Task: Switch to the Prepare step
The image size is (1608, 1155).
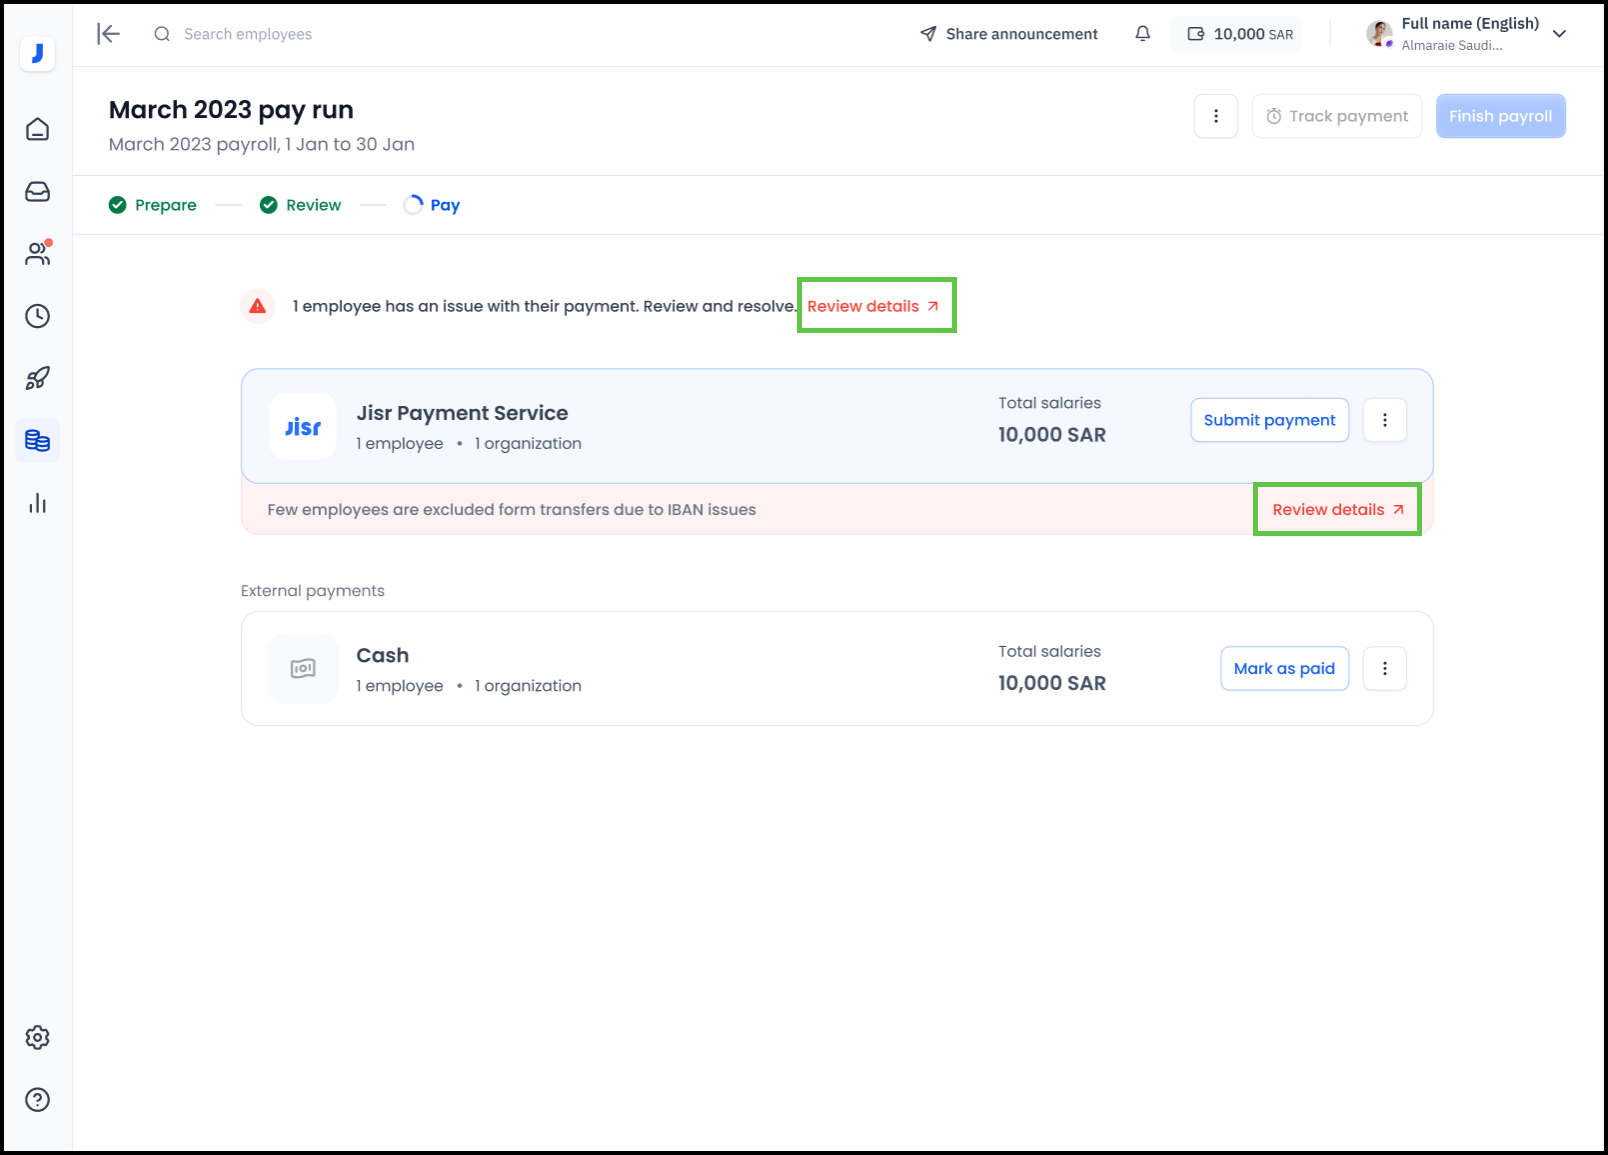Action: [152, 204]
